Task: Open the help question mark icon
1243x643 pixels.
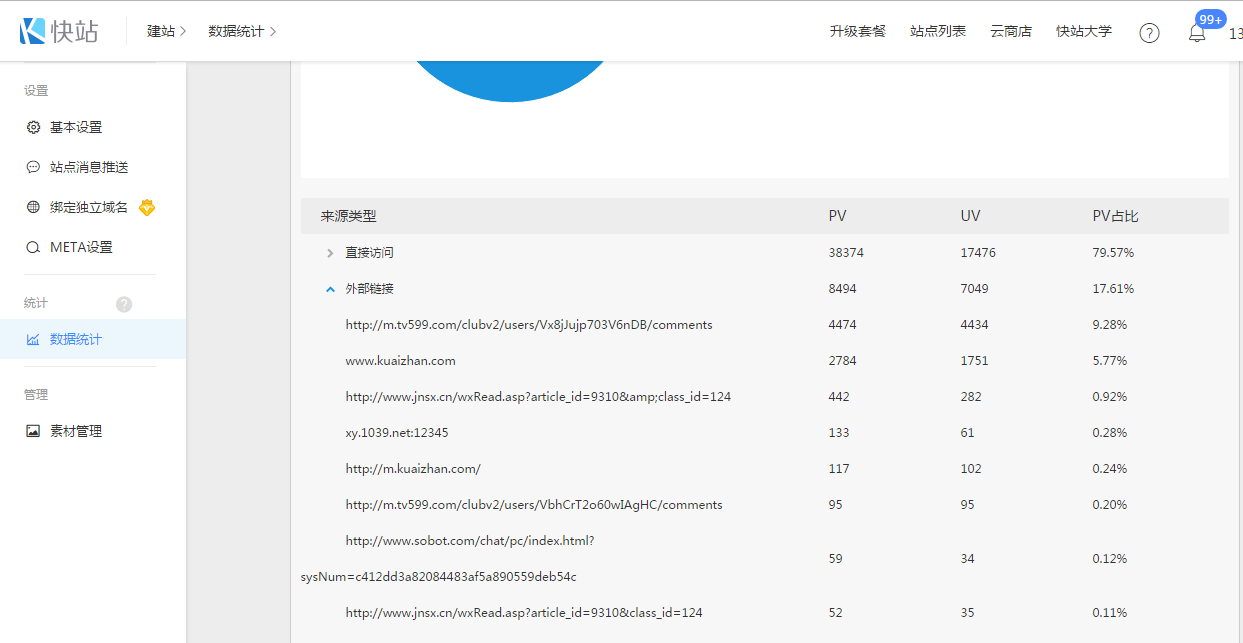Action: [1149, 33]
